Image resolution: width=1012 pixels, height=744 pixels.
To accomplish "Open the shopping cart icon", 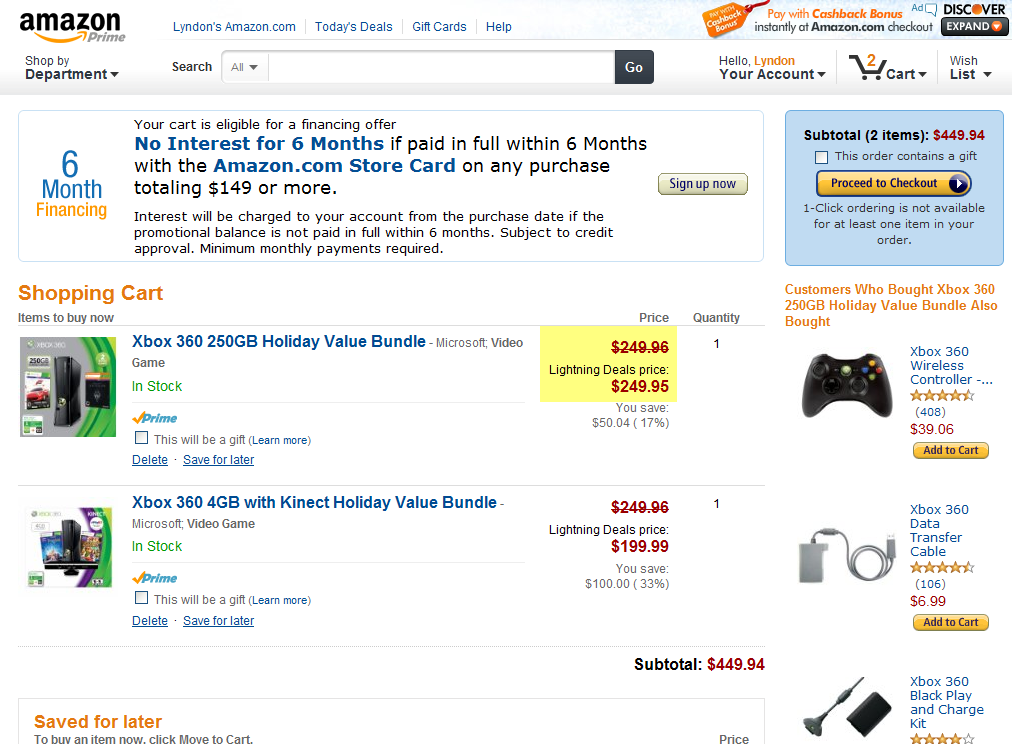I will pos(866,68).
